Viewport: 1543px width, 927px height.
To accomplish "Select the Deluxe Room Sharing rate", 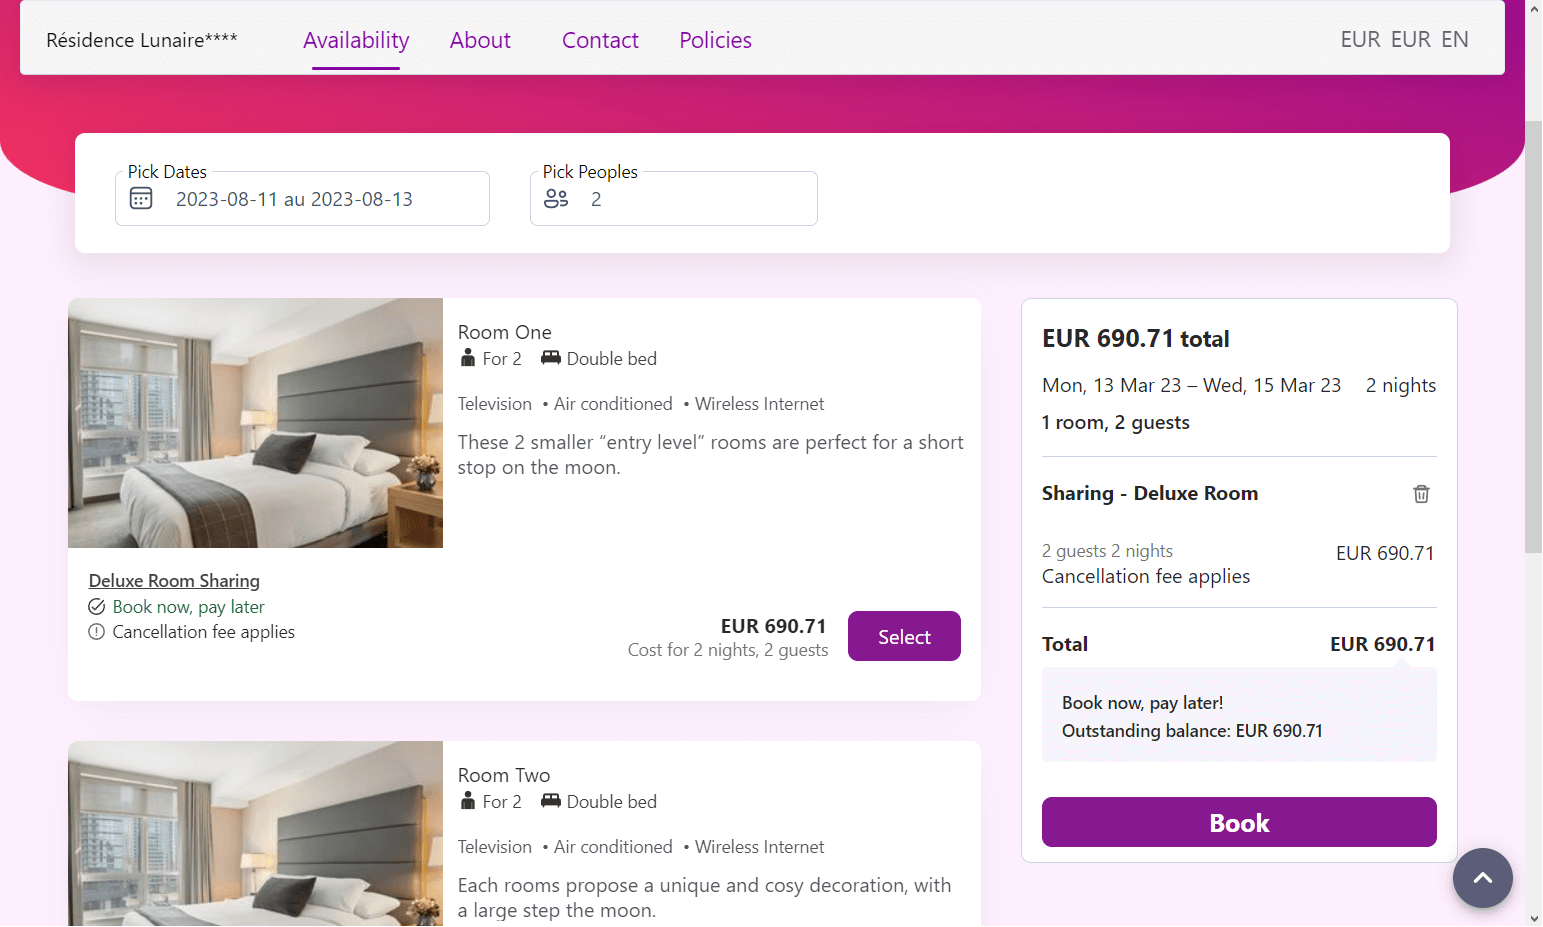I will coord(903,635).
